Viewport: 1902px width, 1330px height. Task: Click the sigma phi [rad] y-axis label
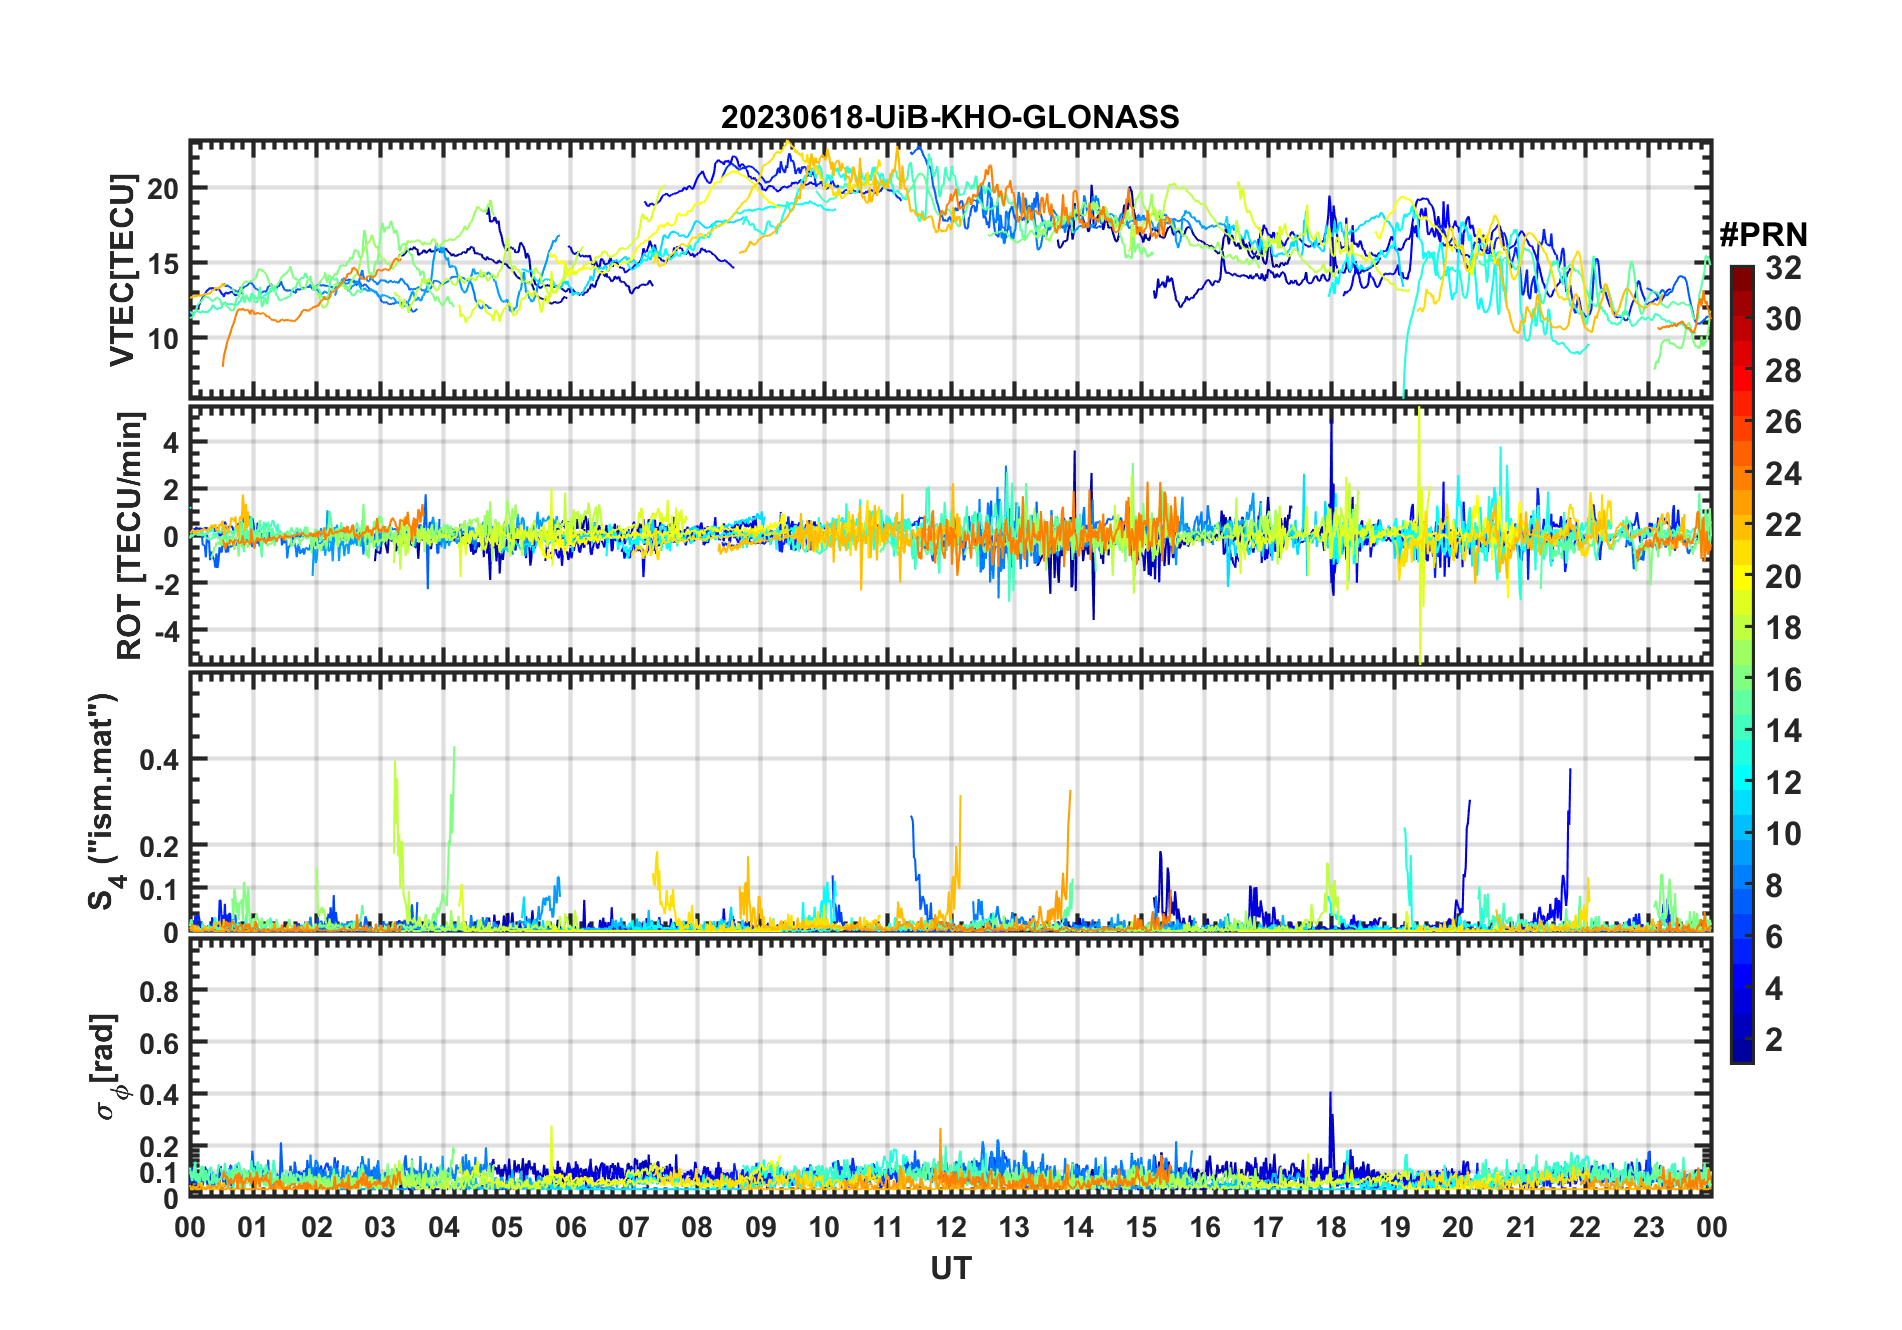(x=108, y=1067)
